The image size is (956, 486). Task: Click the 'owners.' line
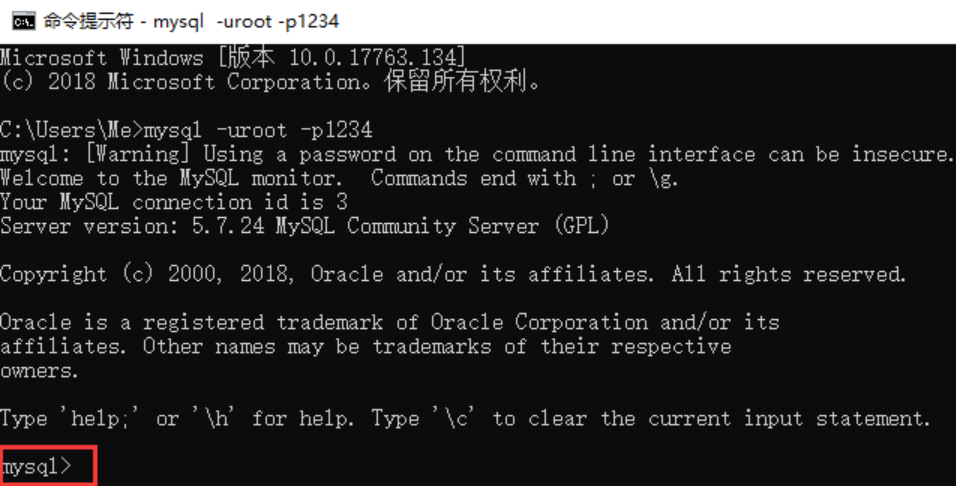click(x=40, y=371)
